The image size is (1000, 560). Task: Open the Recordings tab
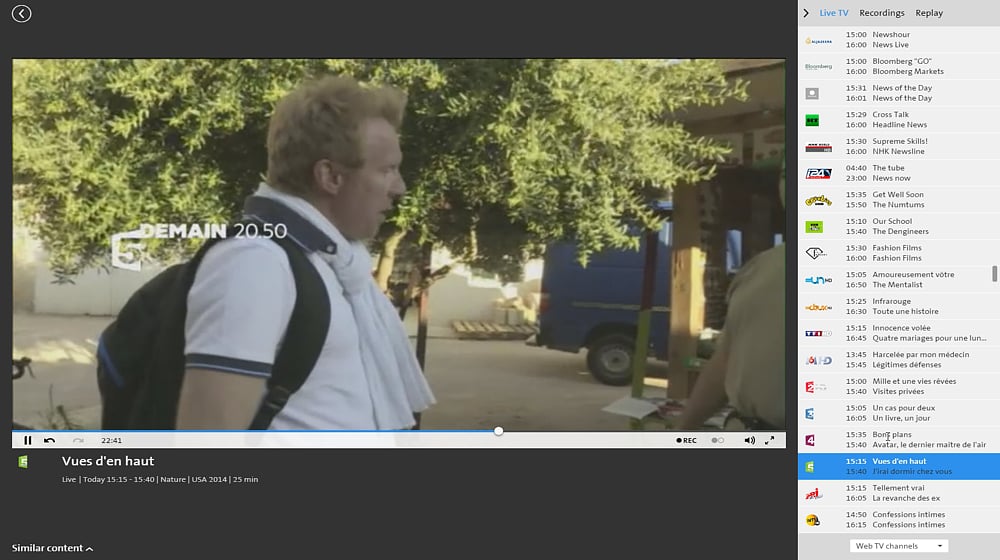tap(881, 13)
